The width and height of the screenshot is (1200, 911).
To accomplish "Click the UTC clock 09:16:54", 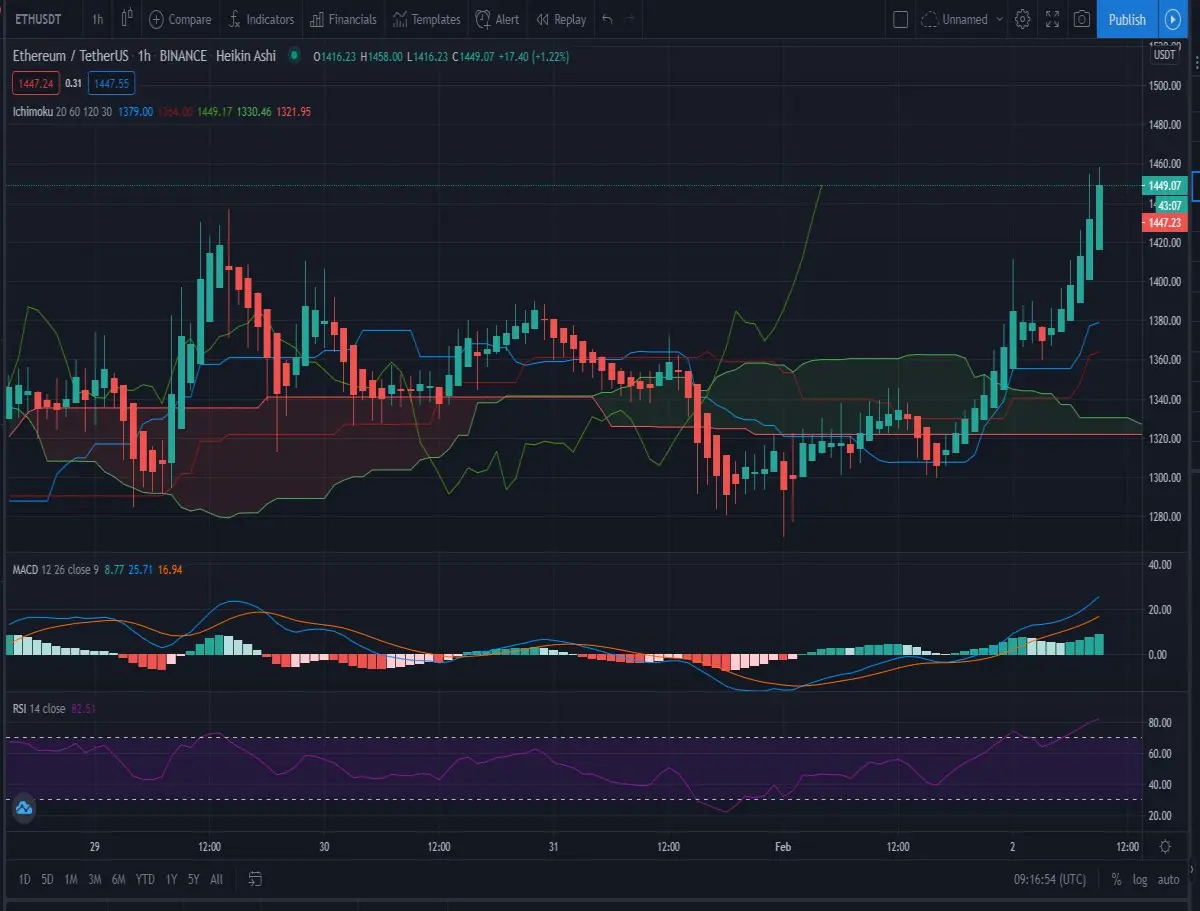I will coord(1049,879).
